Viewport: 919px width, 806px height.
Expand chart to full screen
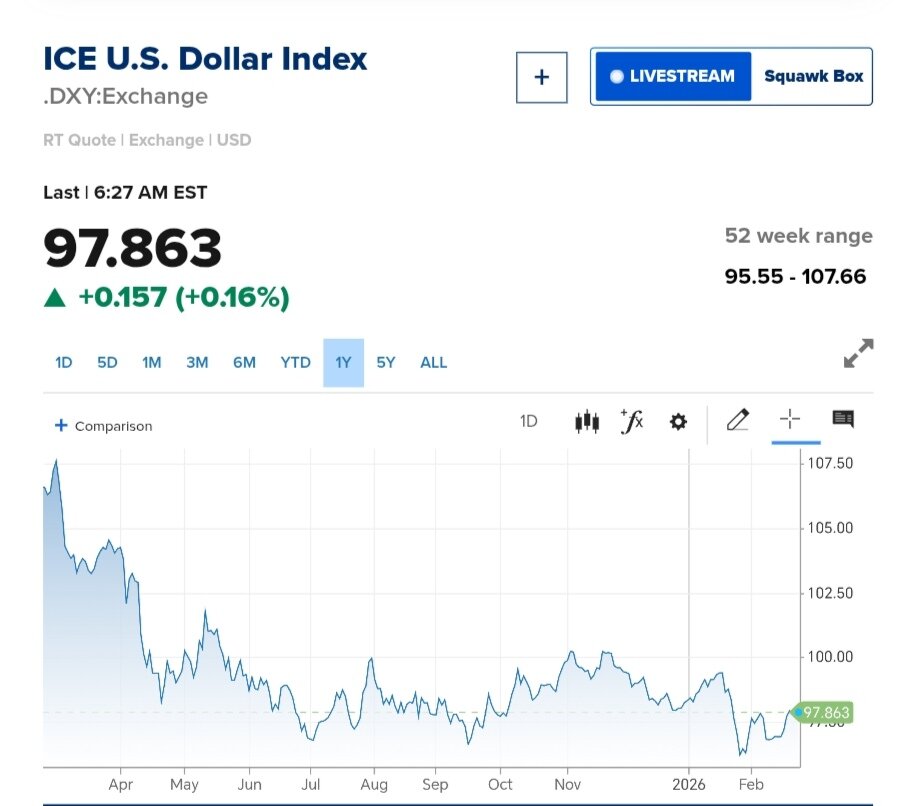(x=858, y=353)
